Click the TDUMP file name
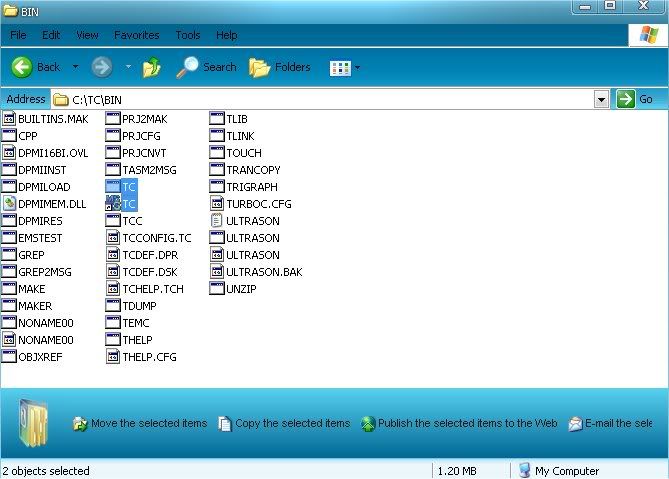Viewport: 669px width, 479px height. coord(139,306)
